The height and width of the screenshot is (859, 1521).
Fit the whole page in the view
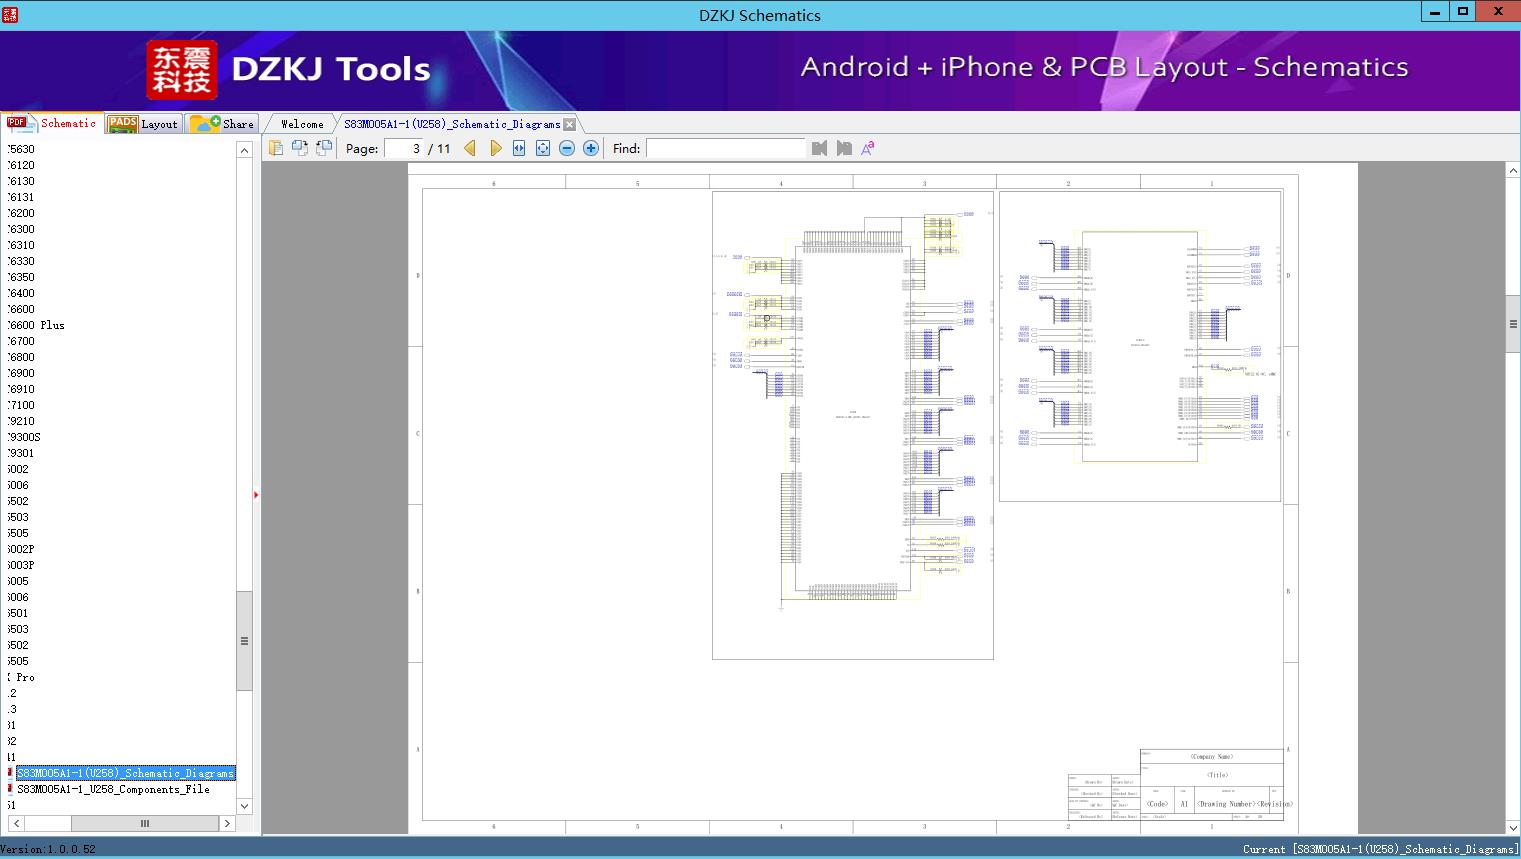(543, 148)
